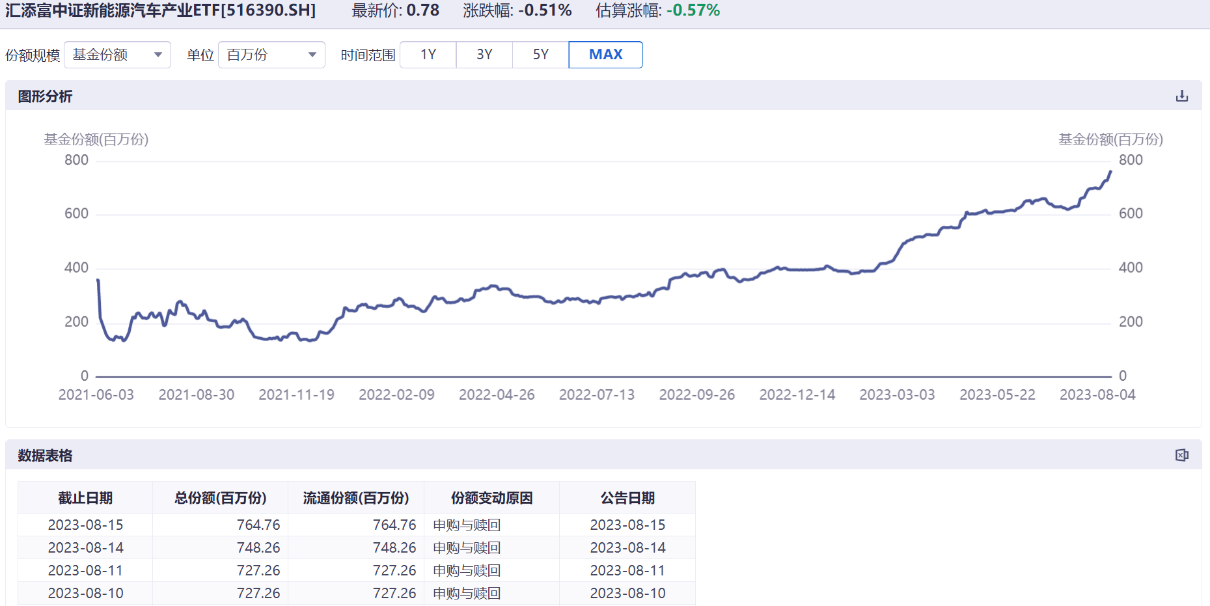Image resolution: width=1210 pixels, height=606 pixels.
Task: Select the MAX time range
Action: 605,55
